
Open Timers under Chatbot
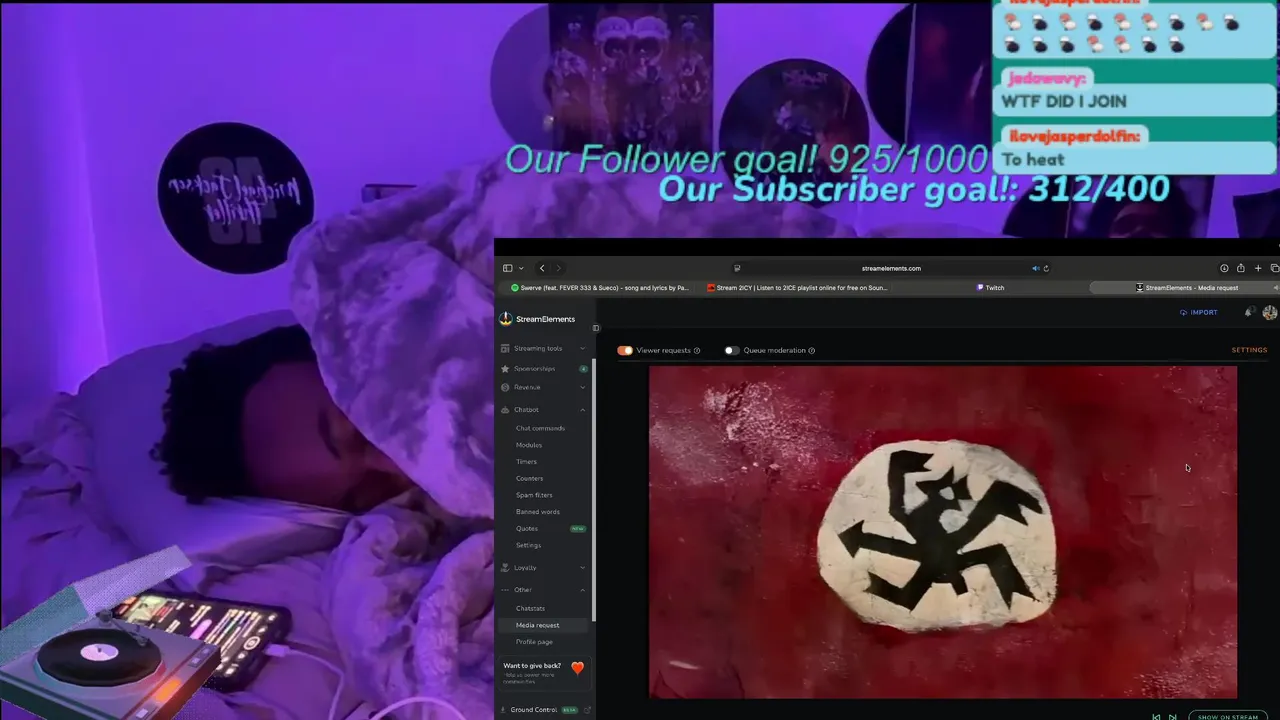pos(526,462)
